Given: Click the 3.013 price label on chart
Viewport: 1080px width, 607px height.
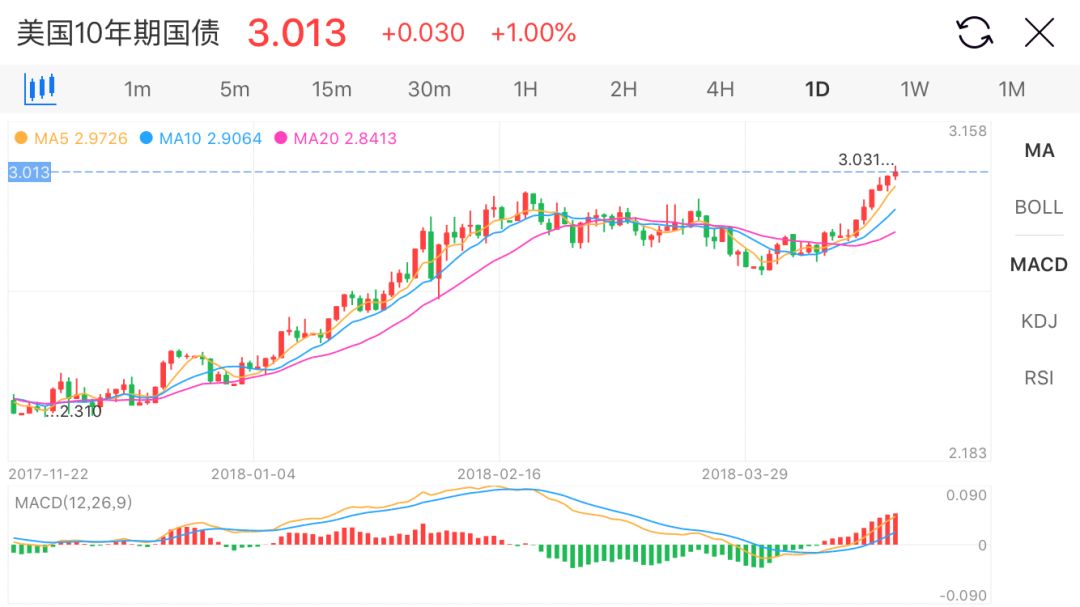Looking at the screenshot, I should [29, 172].
